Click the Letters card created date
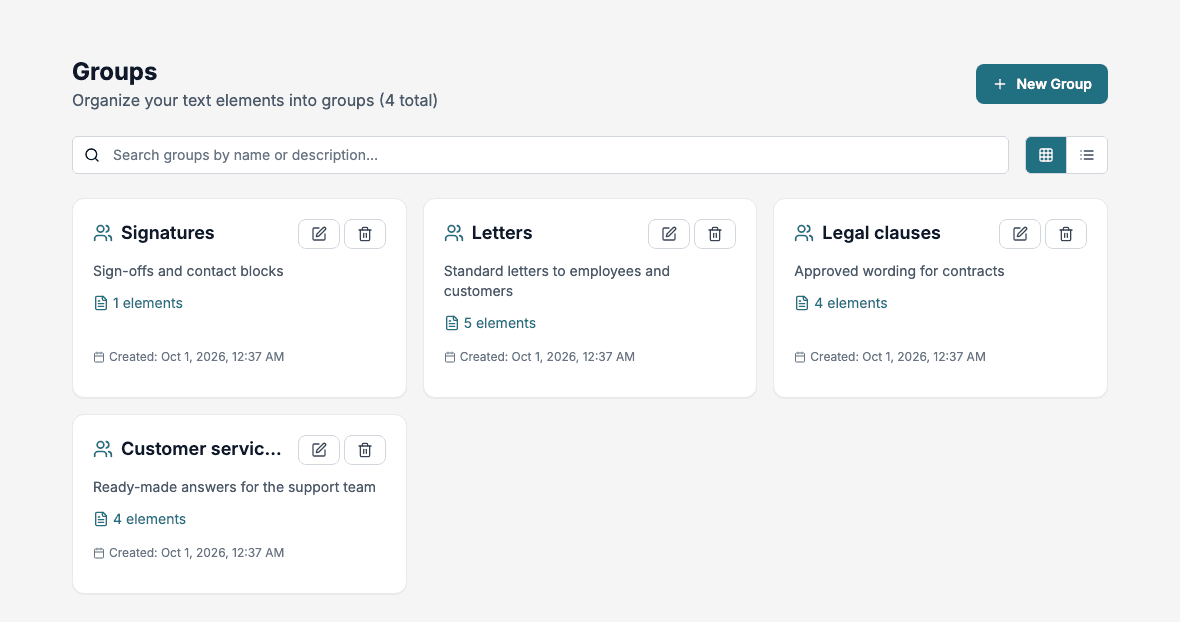1180x622 pixels. 547,357
